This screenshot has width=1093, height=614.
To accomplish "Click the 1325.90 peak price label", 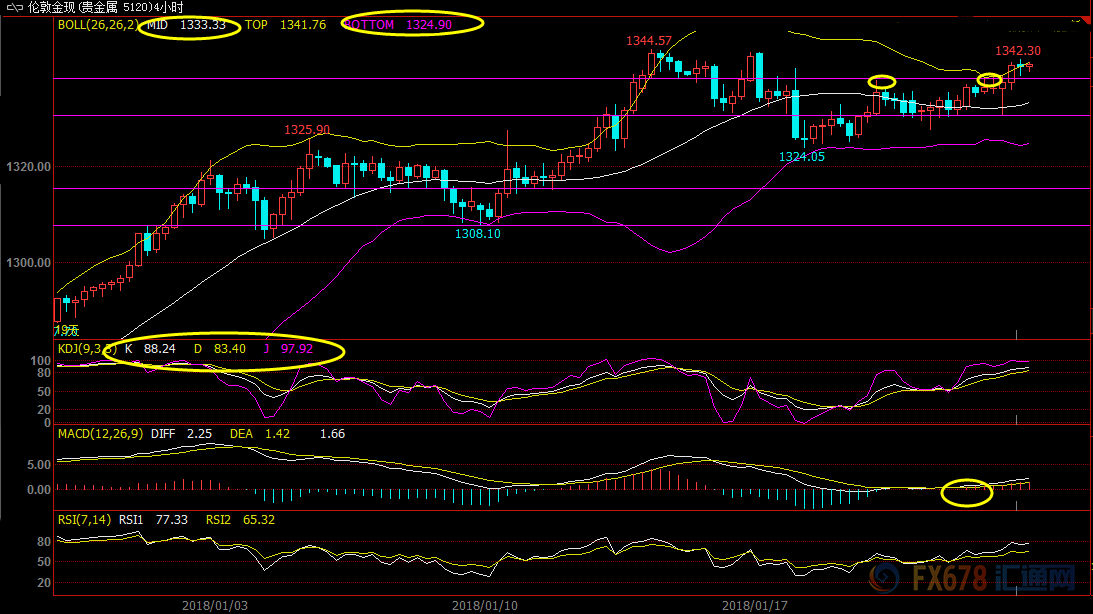I will click(x=307, y=130).
